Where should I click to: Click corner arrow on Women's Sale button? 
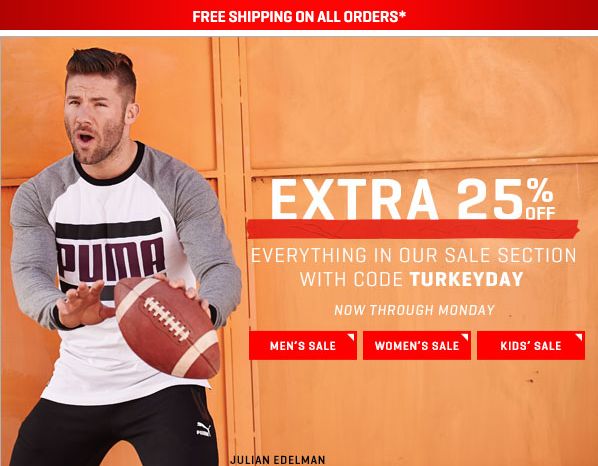(x=465, y=337)
